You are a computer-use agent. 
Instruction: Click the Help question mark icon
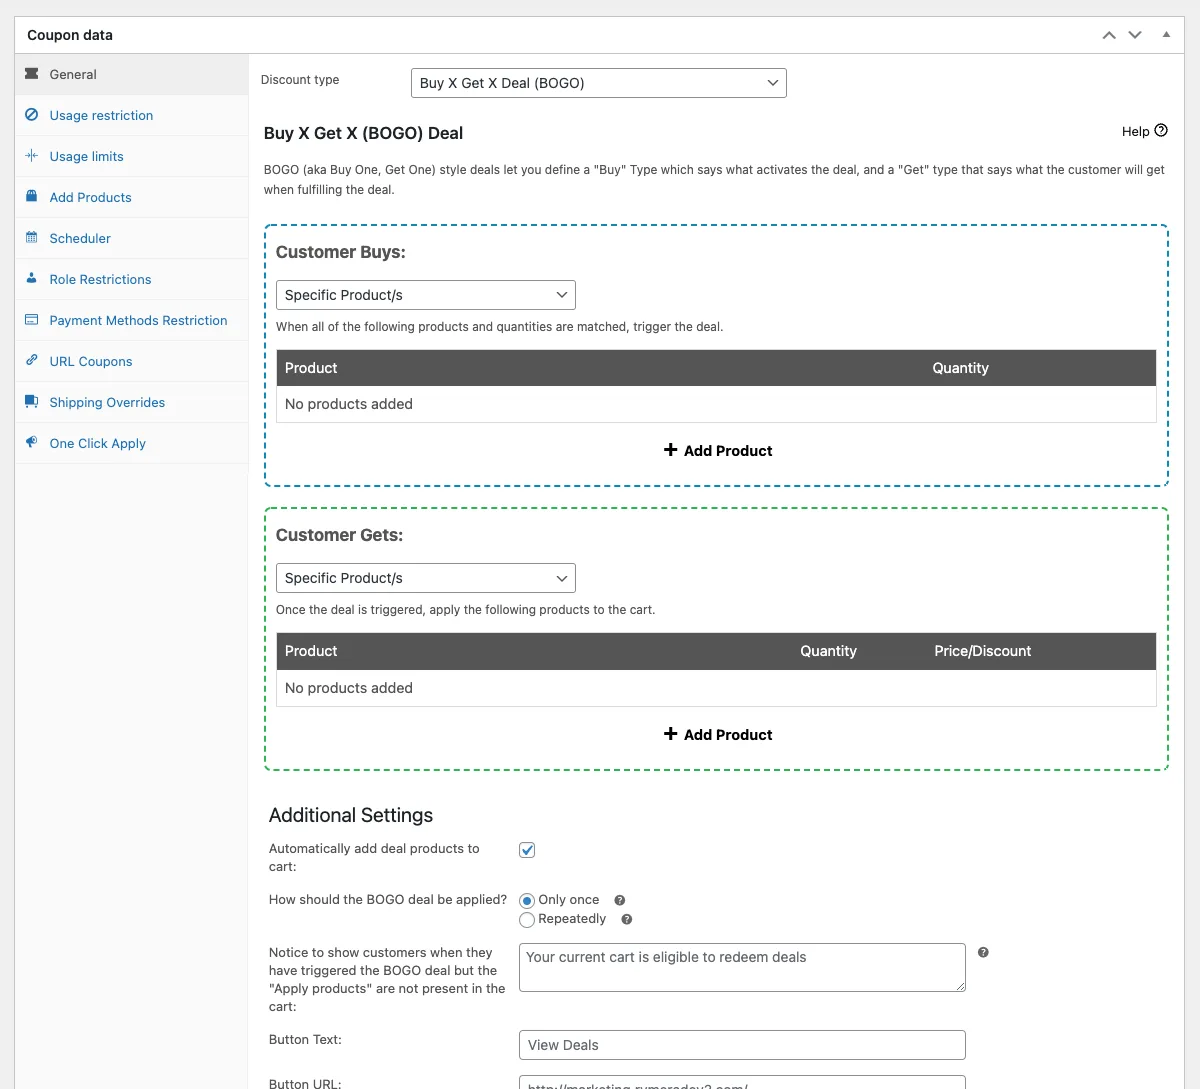click(x=1161, y=131)
